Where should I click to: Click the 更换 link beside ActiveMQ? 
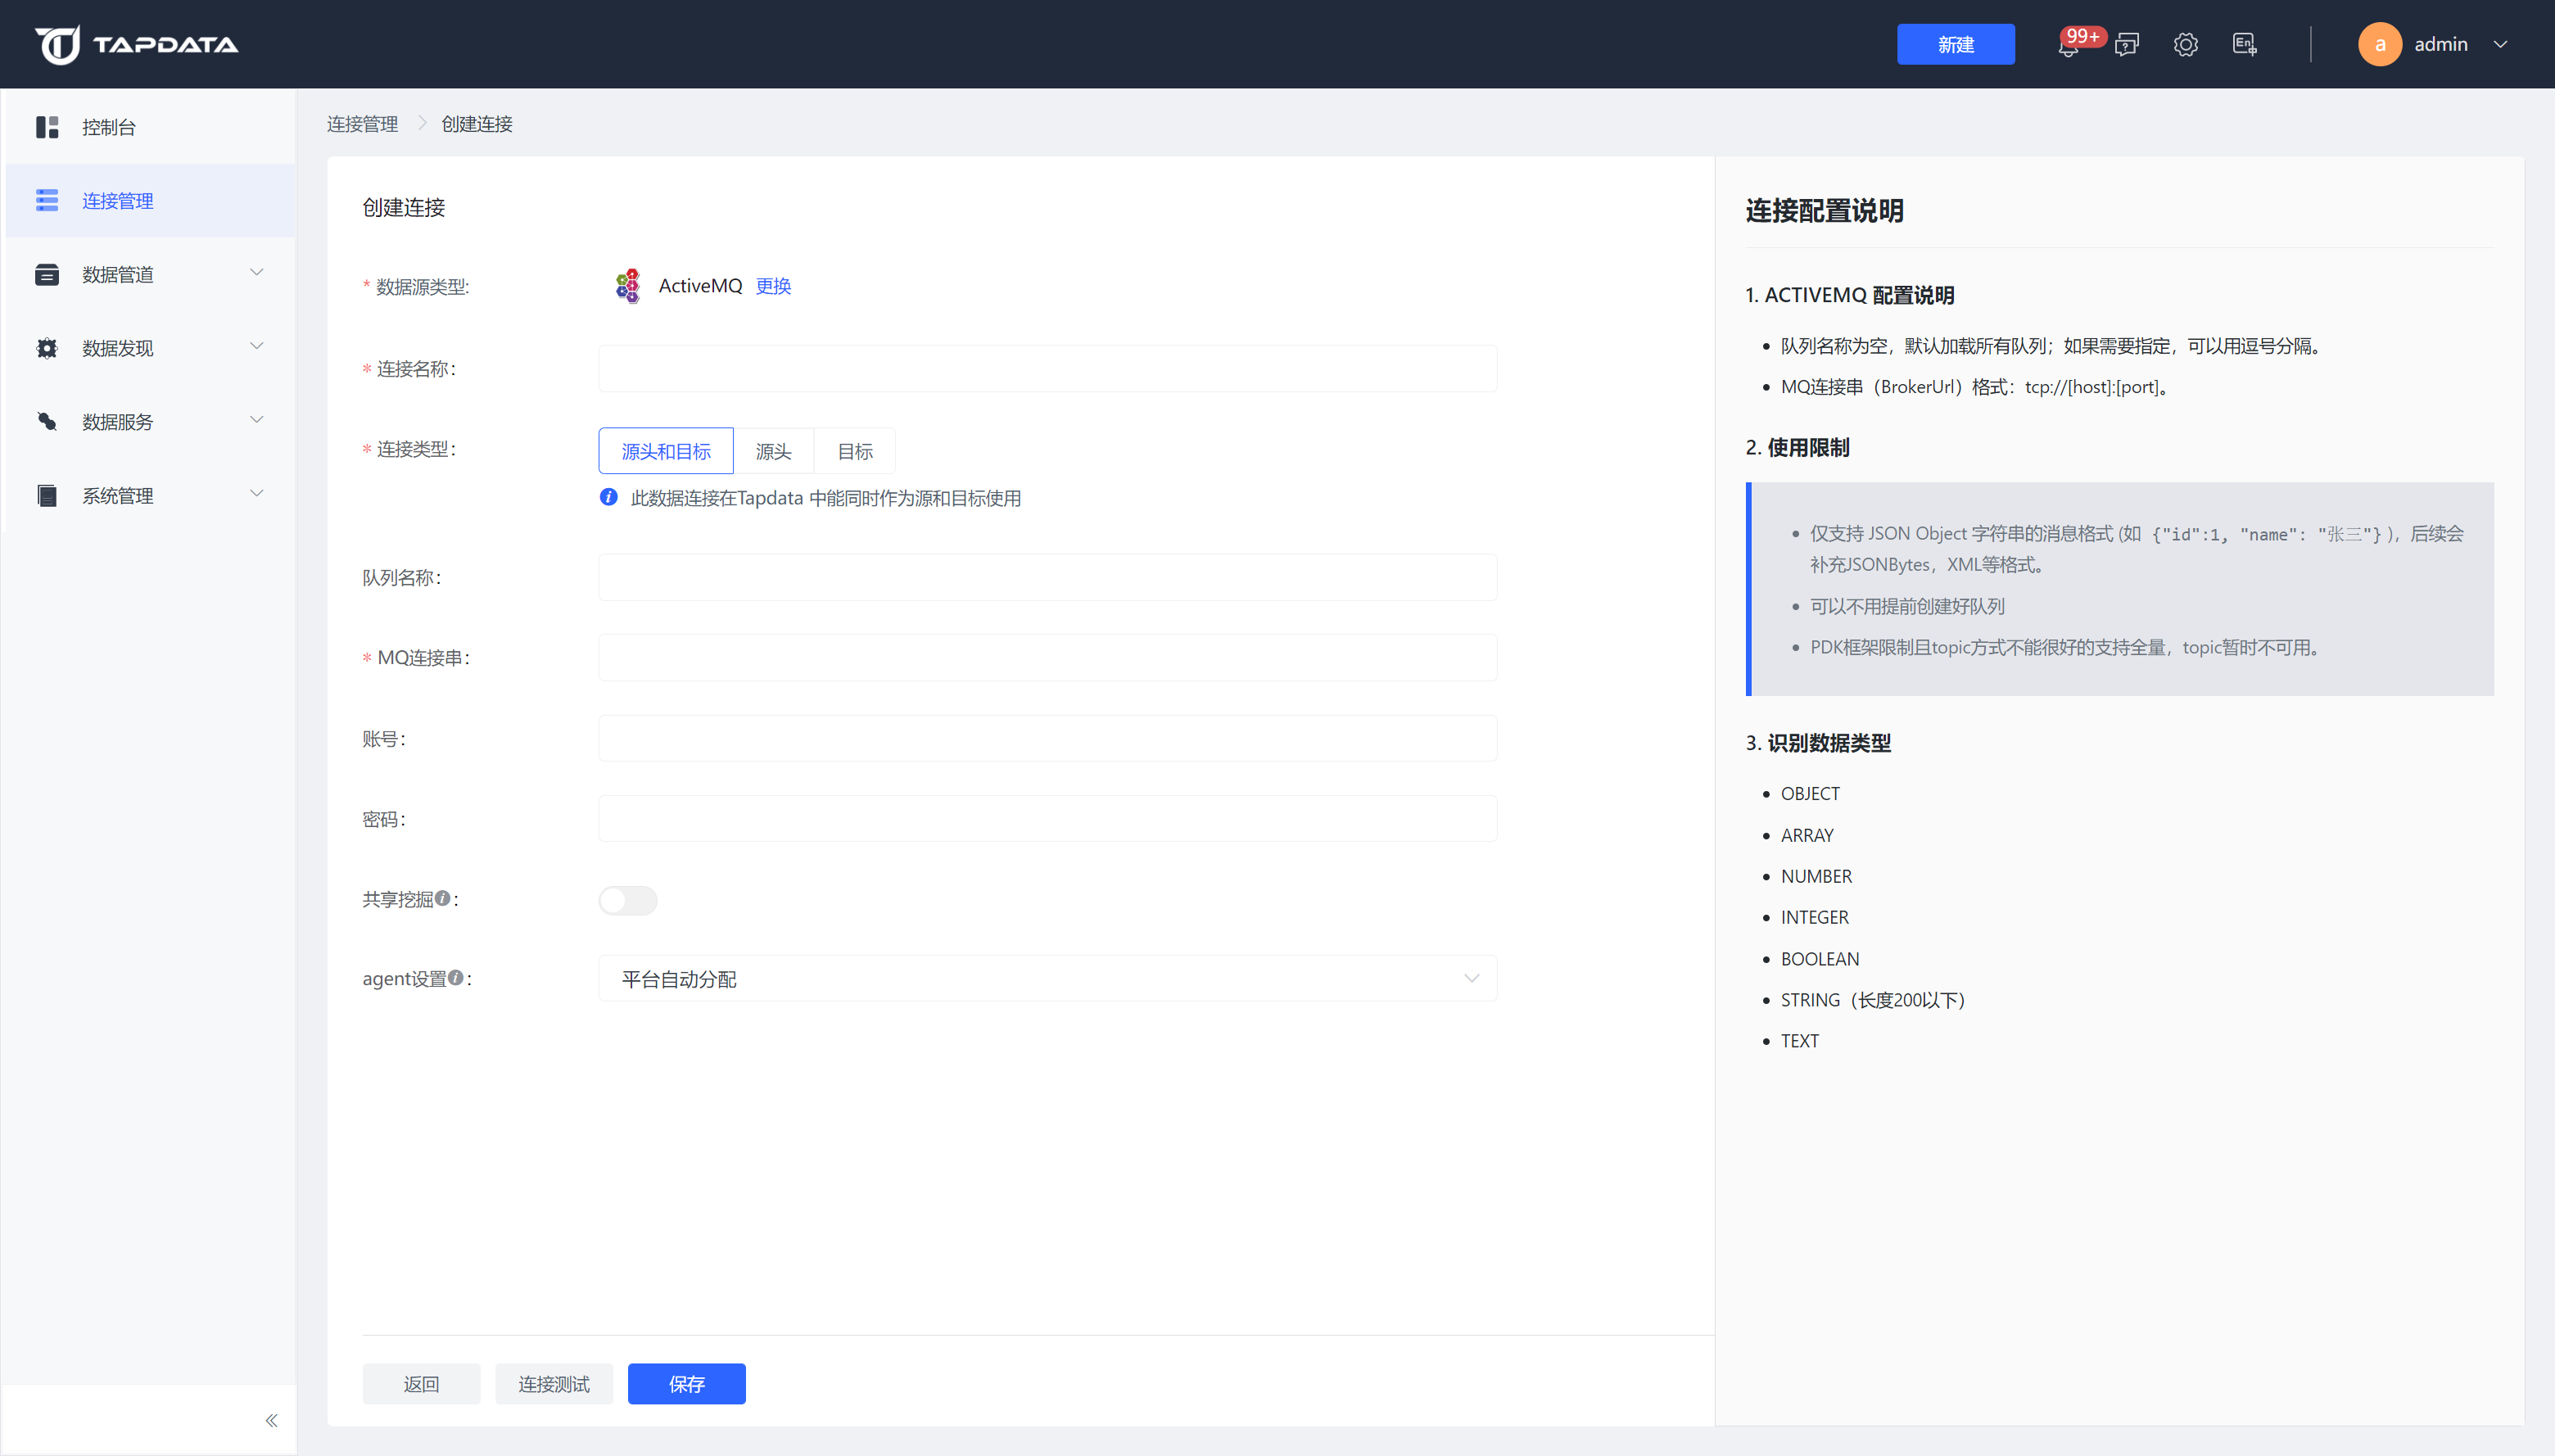click(x=773, y=286)
